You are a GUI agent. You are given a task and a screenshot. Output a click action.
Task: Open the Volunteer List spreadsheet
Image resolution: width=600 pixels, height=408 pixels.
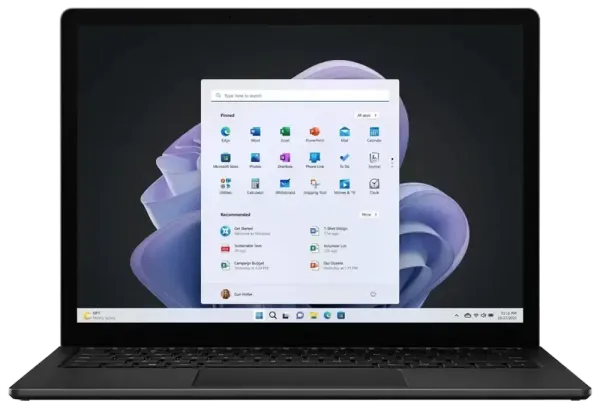pyautogui.click(x=328, y=248)
